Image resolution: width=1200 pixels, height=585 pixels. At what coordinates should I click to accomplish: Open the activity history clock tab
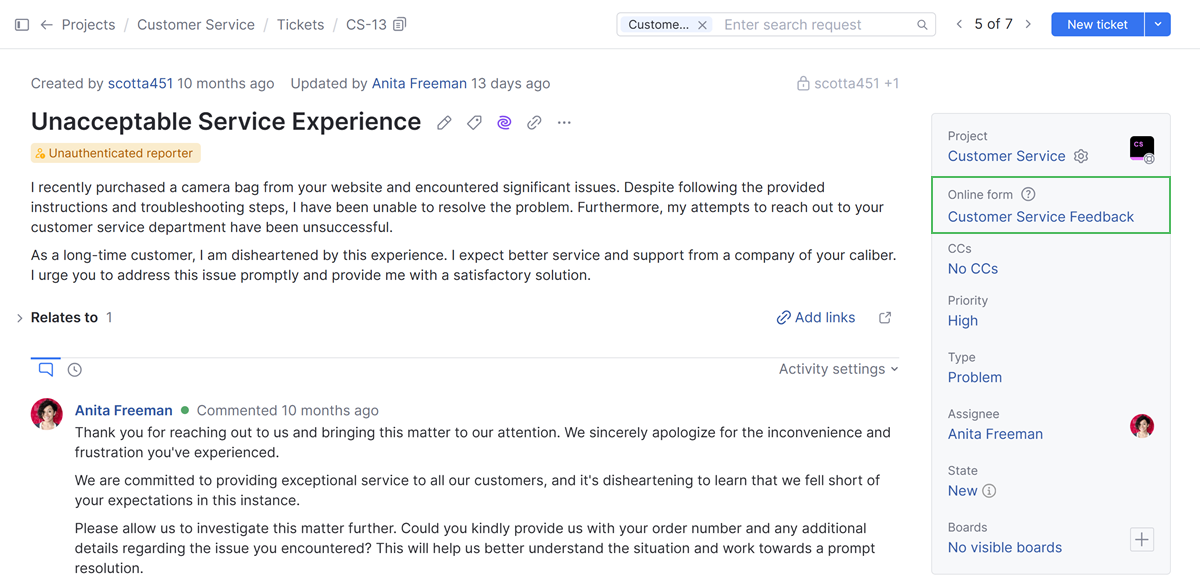(x=74, y=369)
